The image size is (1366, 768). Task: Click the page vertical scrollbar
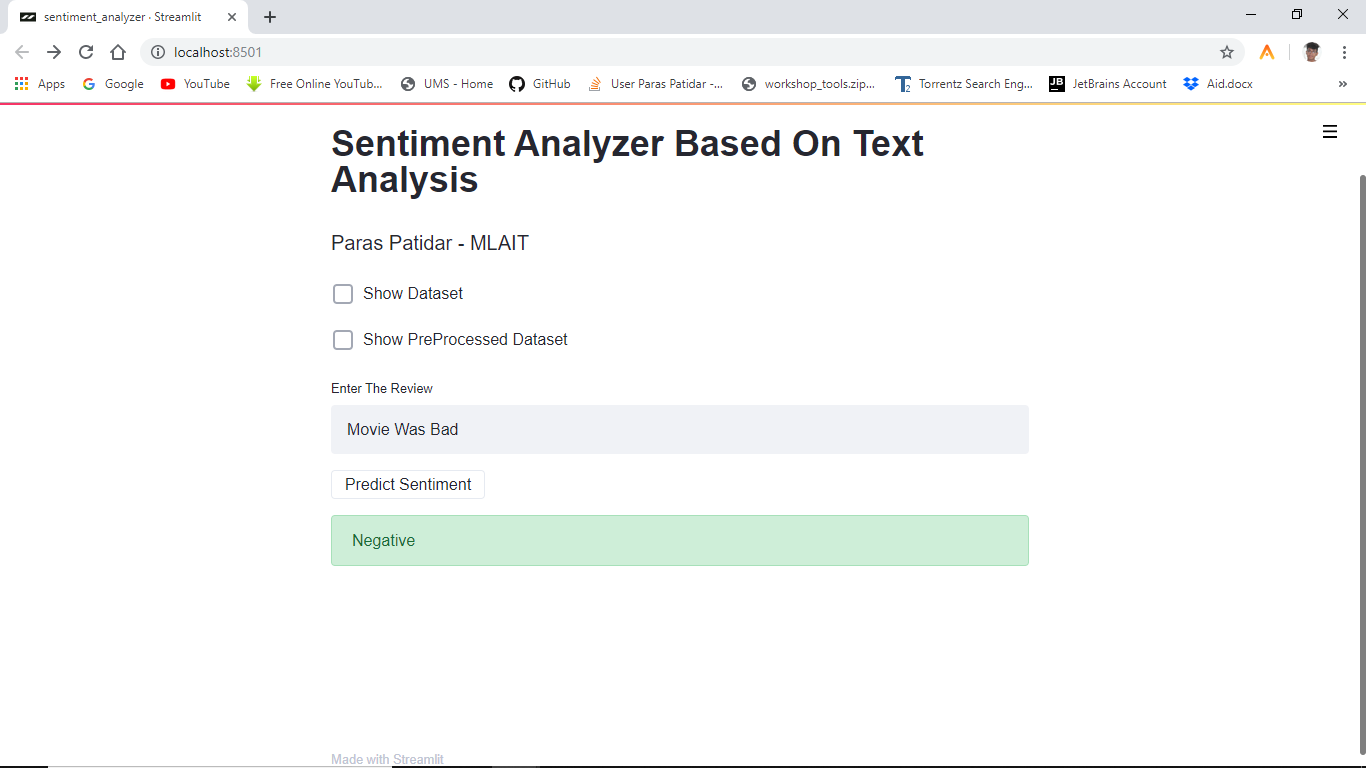pyautogui.click(x=1360, y=460)
